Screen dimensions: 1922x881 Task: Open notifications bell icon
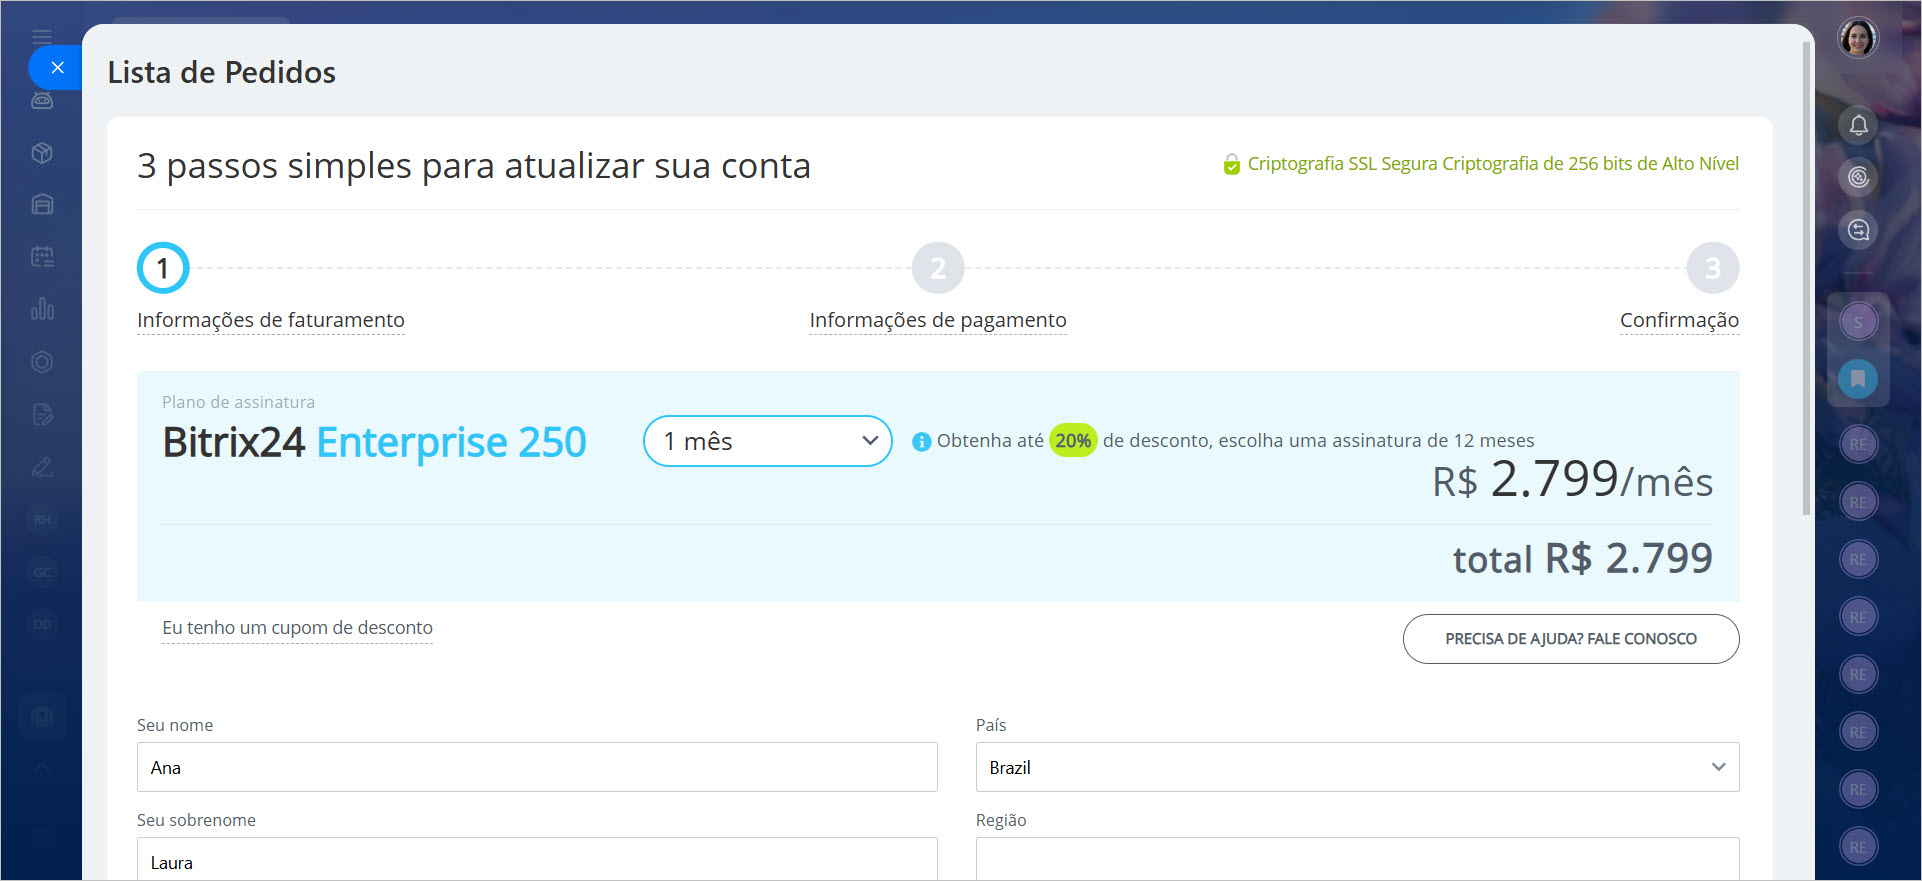(x=1858, y=125)
